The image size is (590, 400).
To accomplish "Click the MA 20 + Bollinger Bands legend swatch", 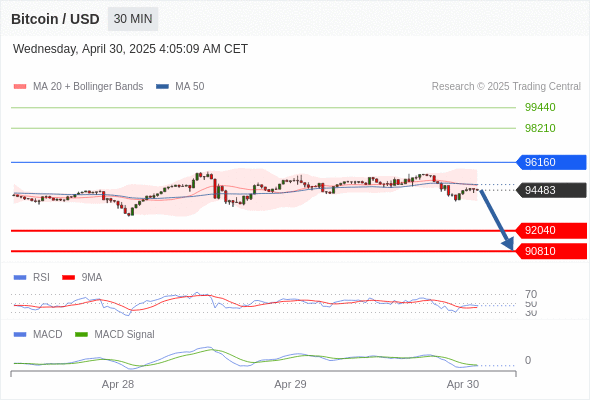I will pyautogui.click(x=20, y=87).
